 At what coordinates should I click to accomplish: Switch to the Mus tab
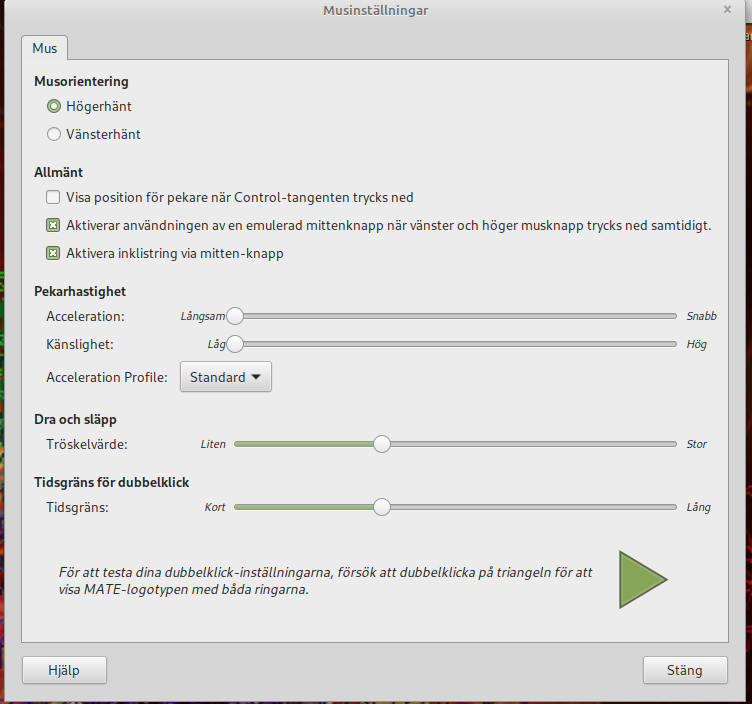(x=45, y=48)
